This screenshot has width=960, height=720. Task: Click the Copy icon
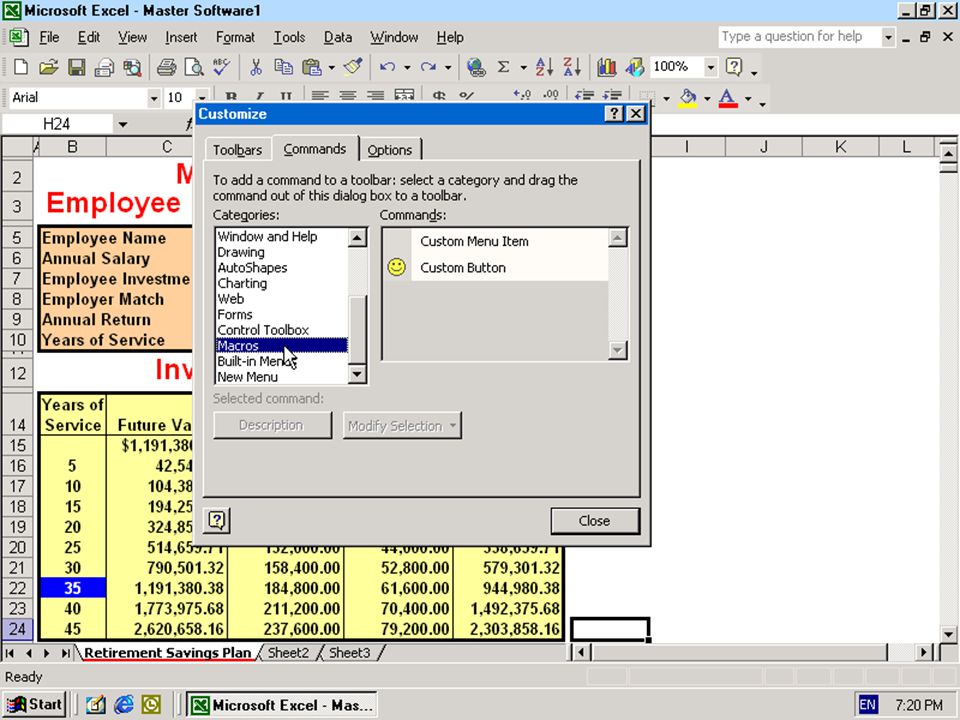point(283,67)
